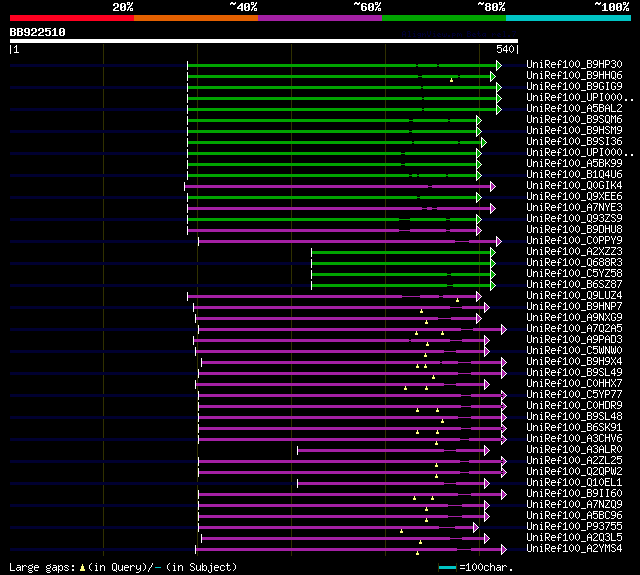This screenshot has width=640, height=575.
Task: Select hit UniRef100_A5BK99
Action: click(x=574, y=164)
